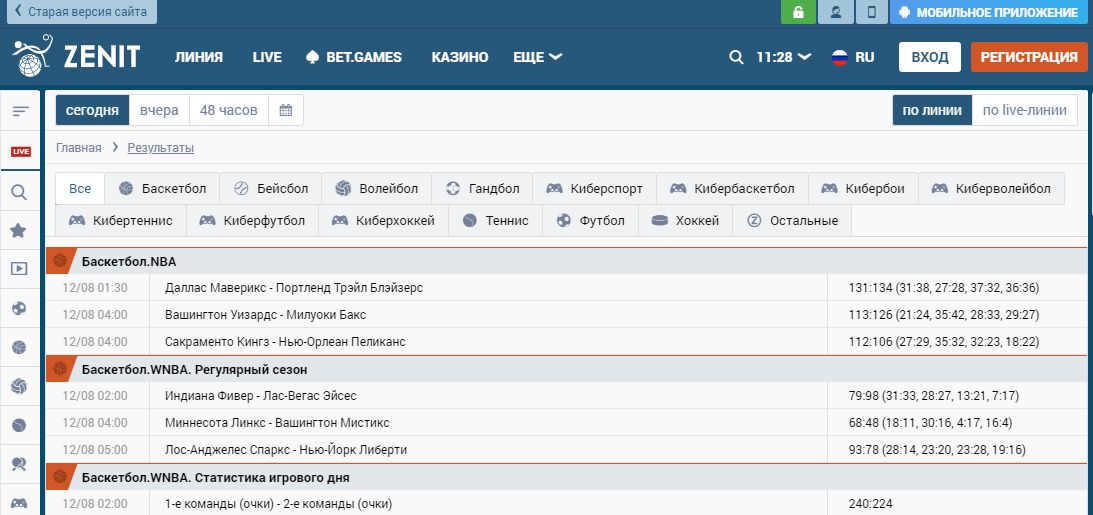The height and width of the screenshot is (515, 1093).
Task: Expand the ЕЩЕ dropdown menu
Action: [537, 57]
